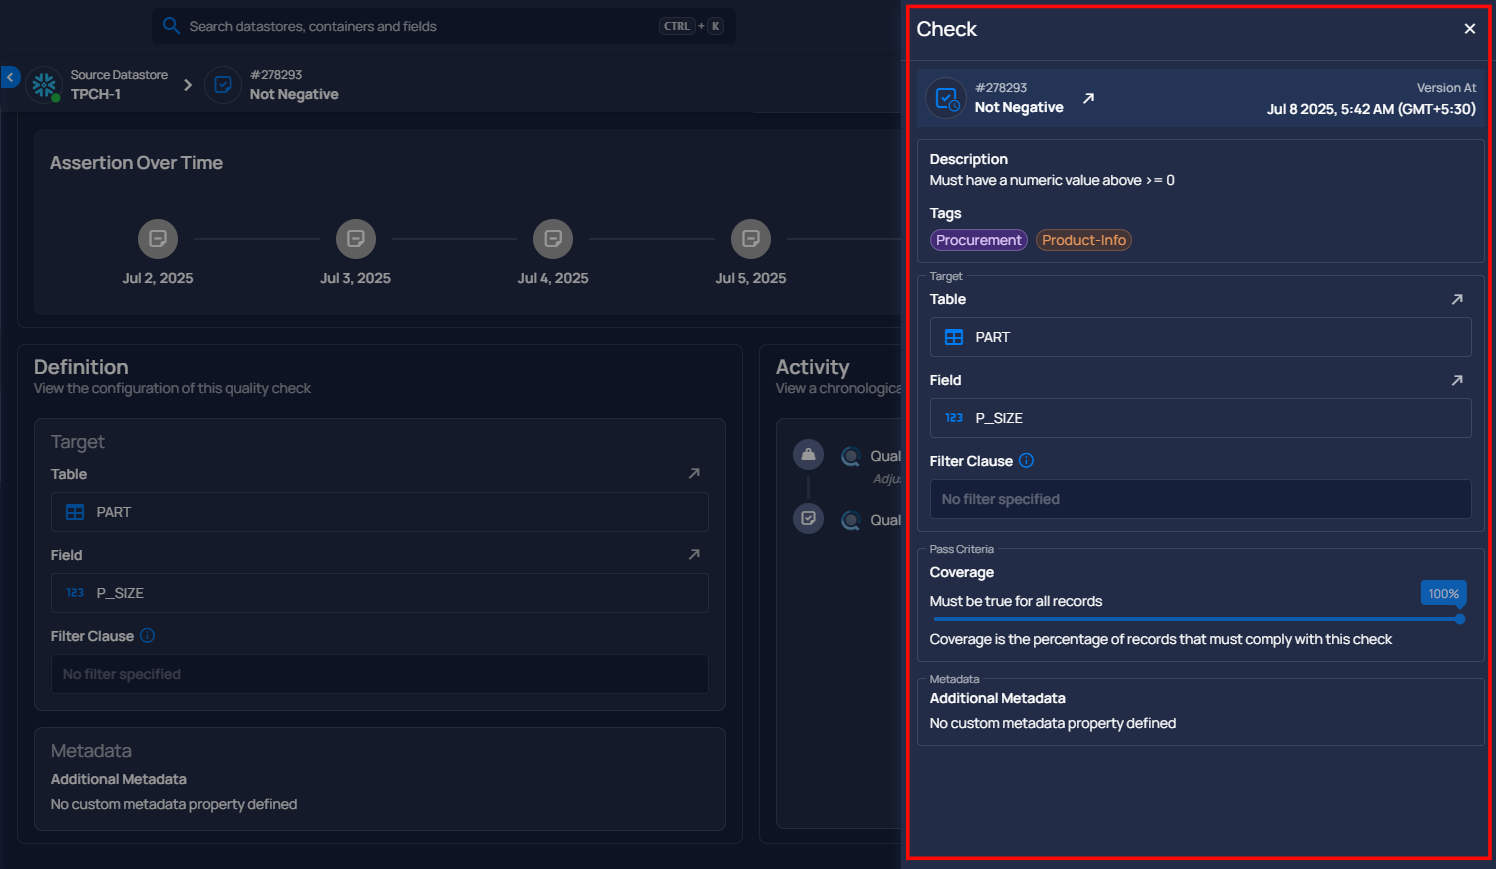The height and width of the screenshot is (869, 1496).
Task: Open the Field link arrow in the Check panel
Action: [1457, 380]
